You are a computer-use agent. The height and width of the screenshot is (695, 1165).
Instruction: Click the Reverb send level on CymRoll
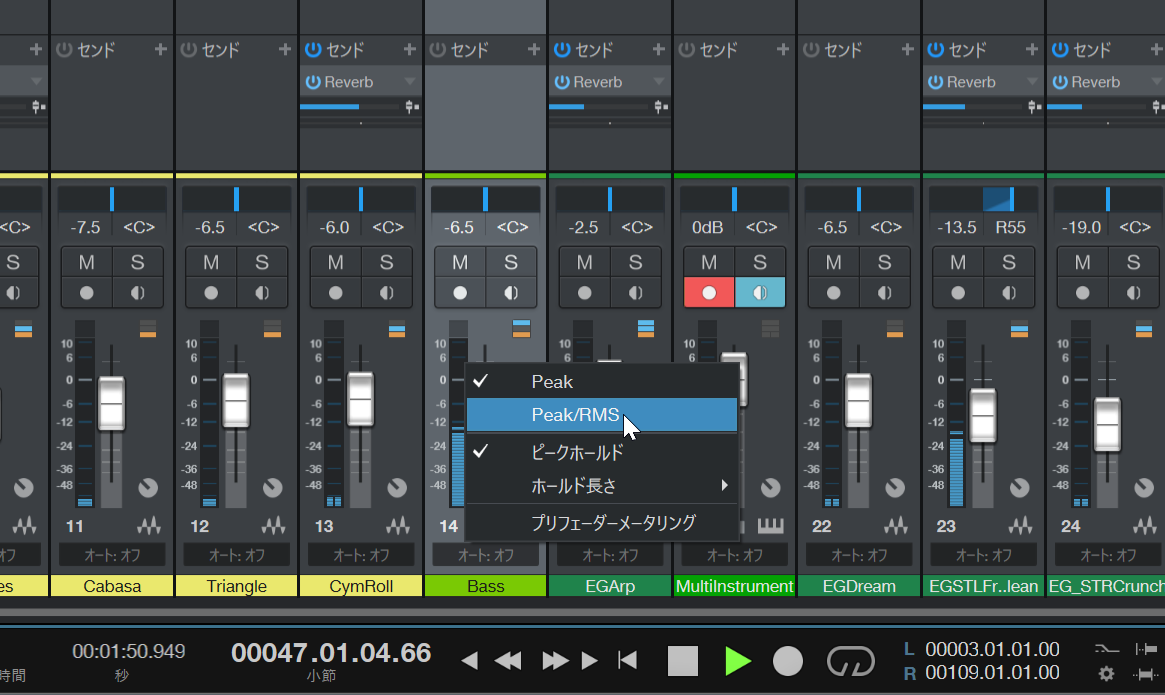pos(350,107)
